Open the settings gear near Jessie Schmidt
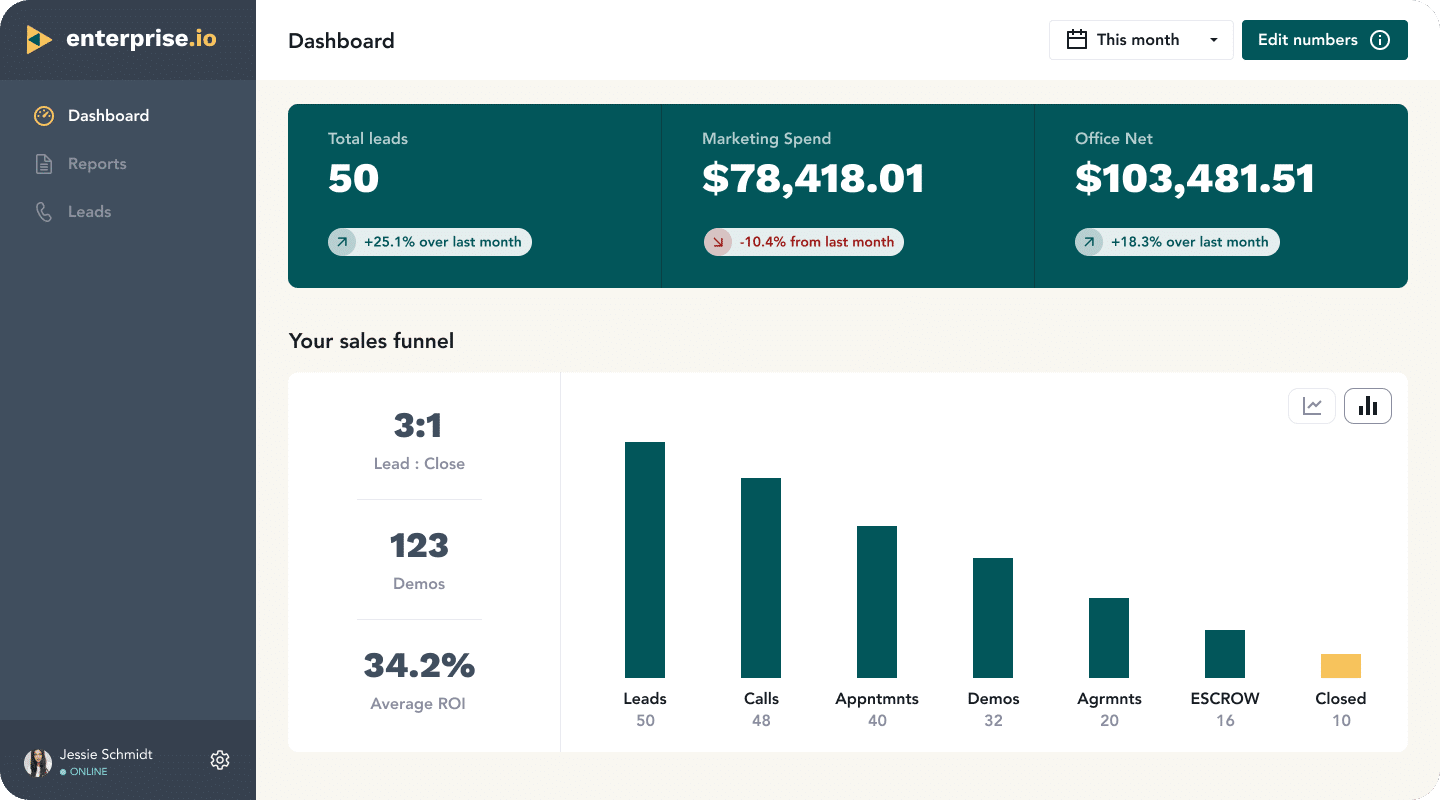The width and height of the screenshot is (1440, 800). click(x=220, y=760)
